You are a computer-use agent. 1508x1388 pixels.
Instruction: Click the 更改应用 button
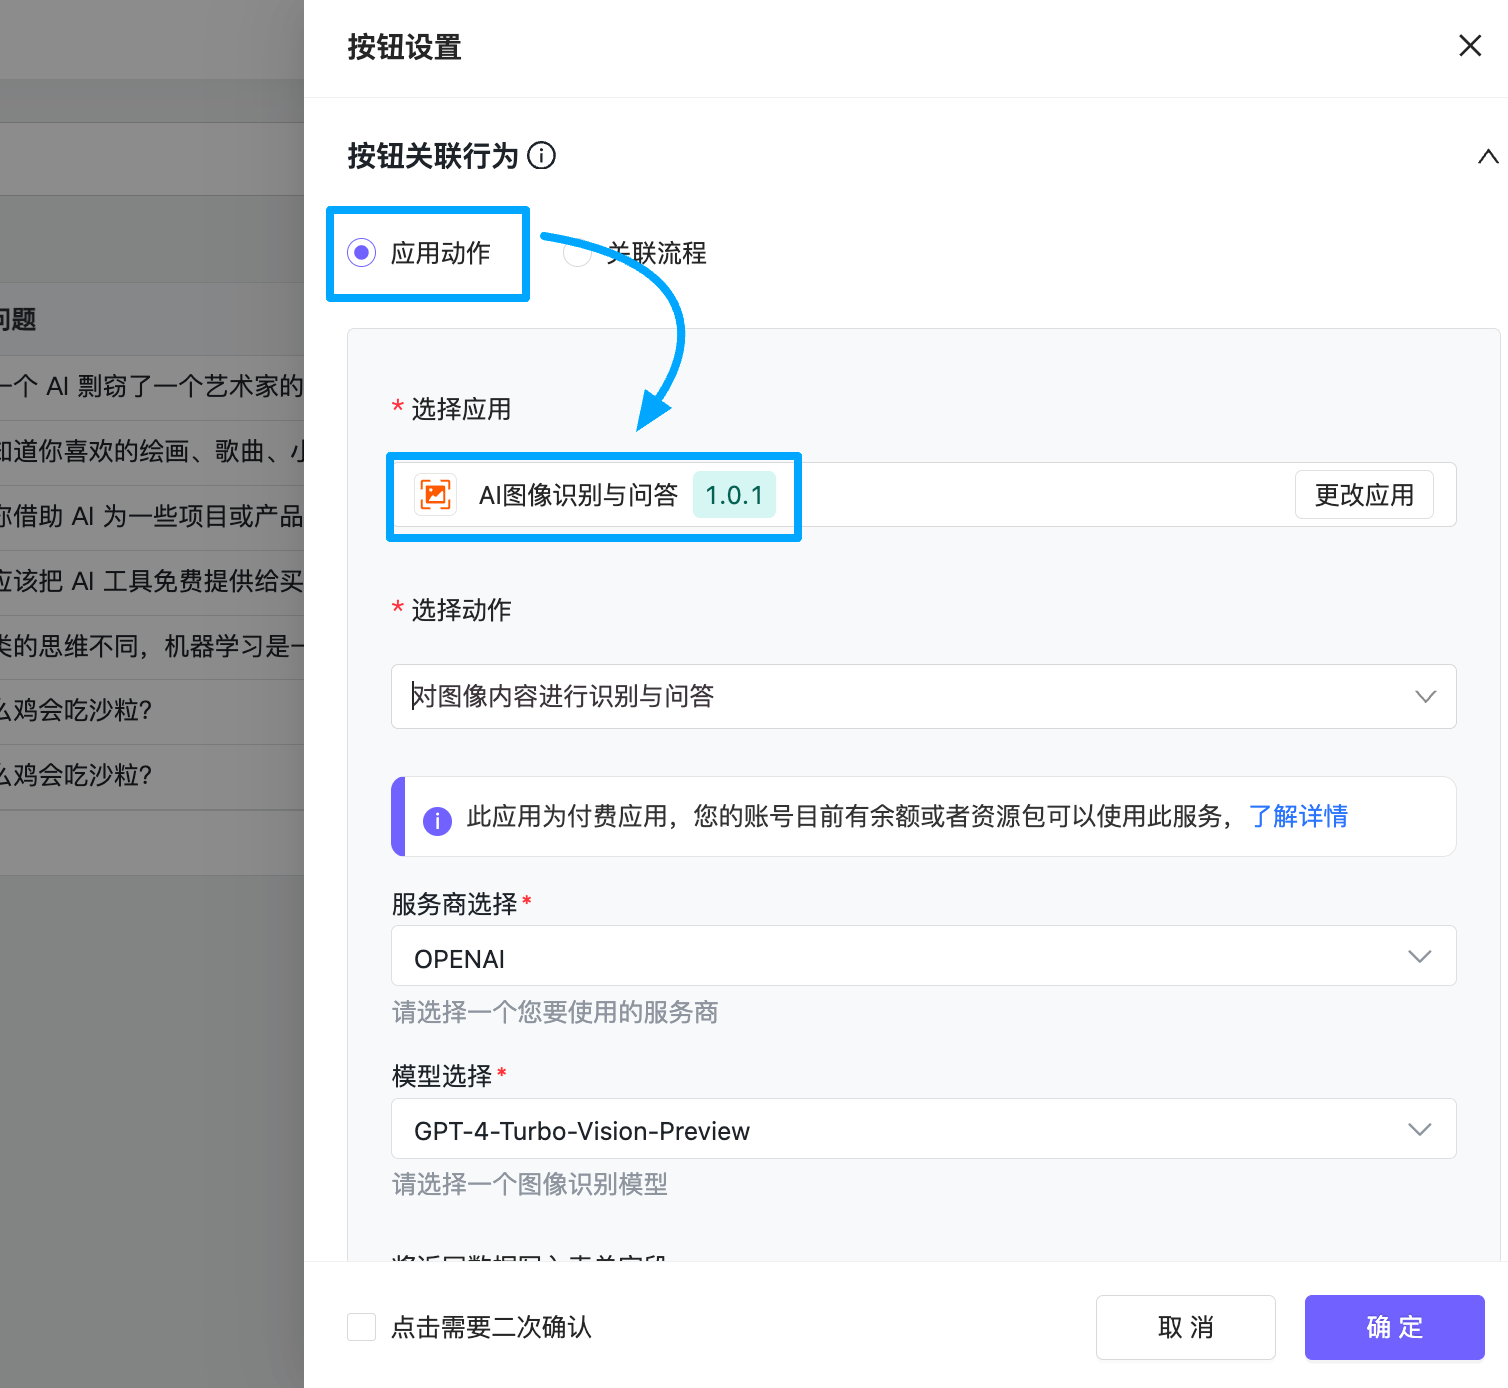point(1364,495)
